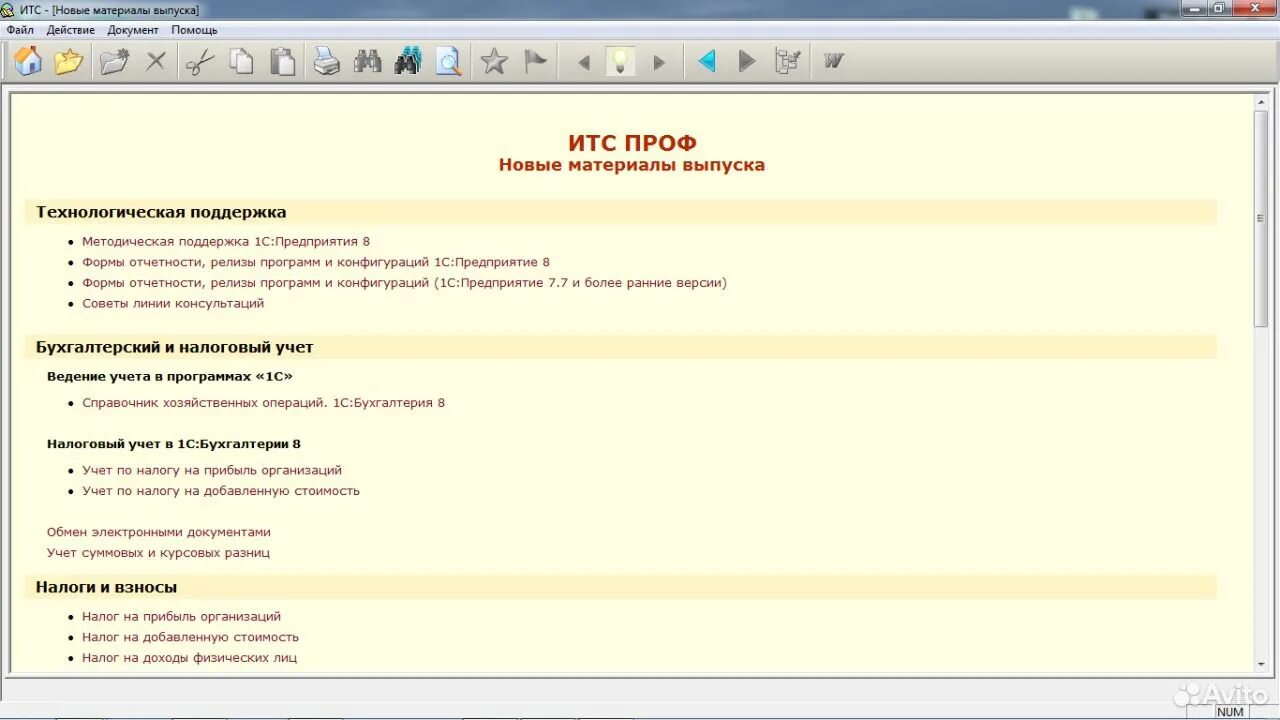Click the gray binoculars search icon
The width and height of the screenshot is (1280, 720).
click(368, 62)
